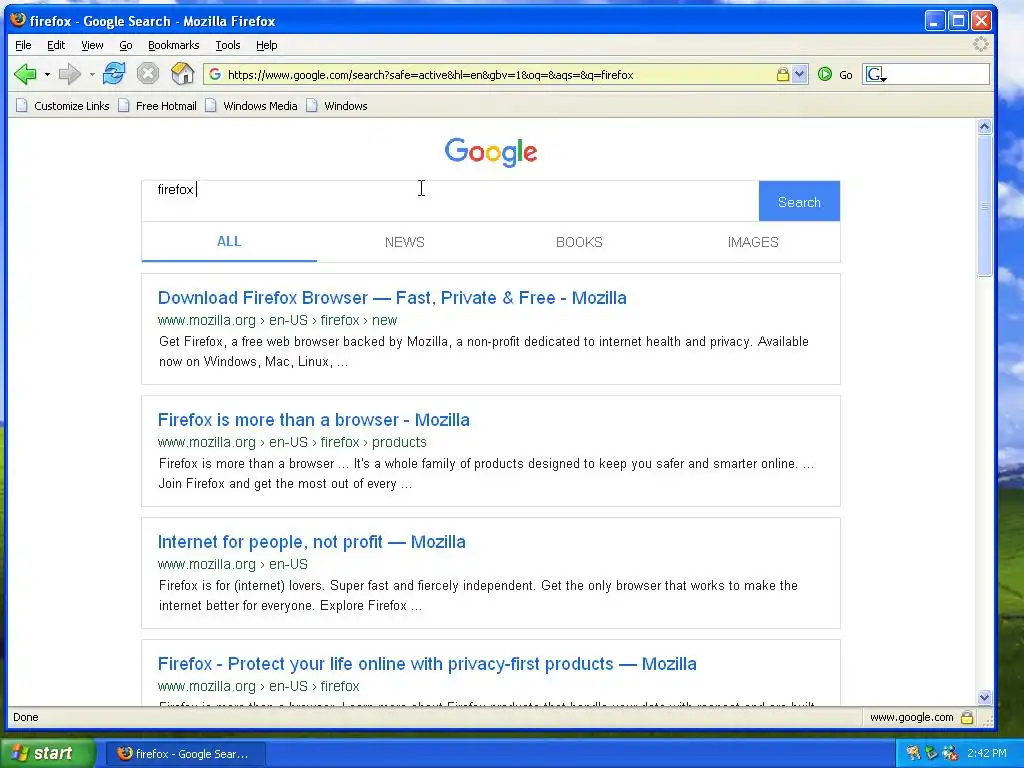Open Firefox - Protect your life online link
The image size is (1024, 768).
coord(427,664)
